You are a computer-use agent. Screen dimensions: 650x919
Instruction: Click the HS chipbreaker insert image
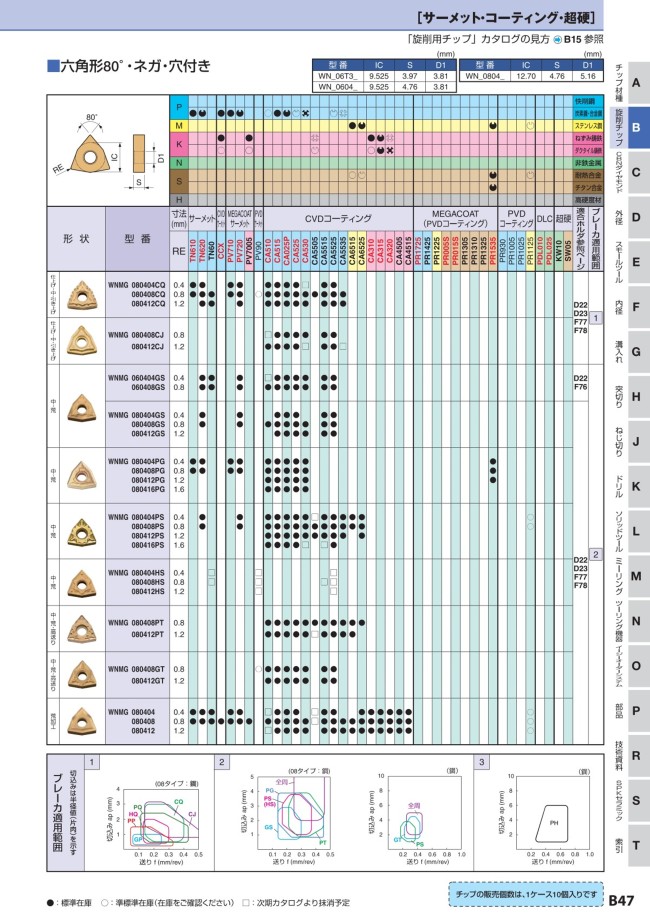tap(76, 582)
